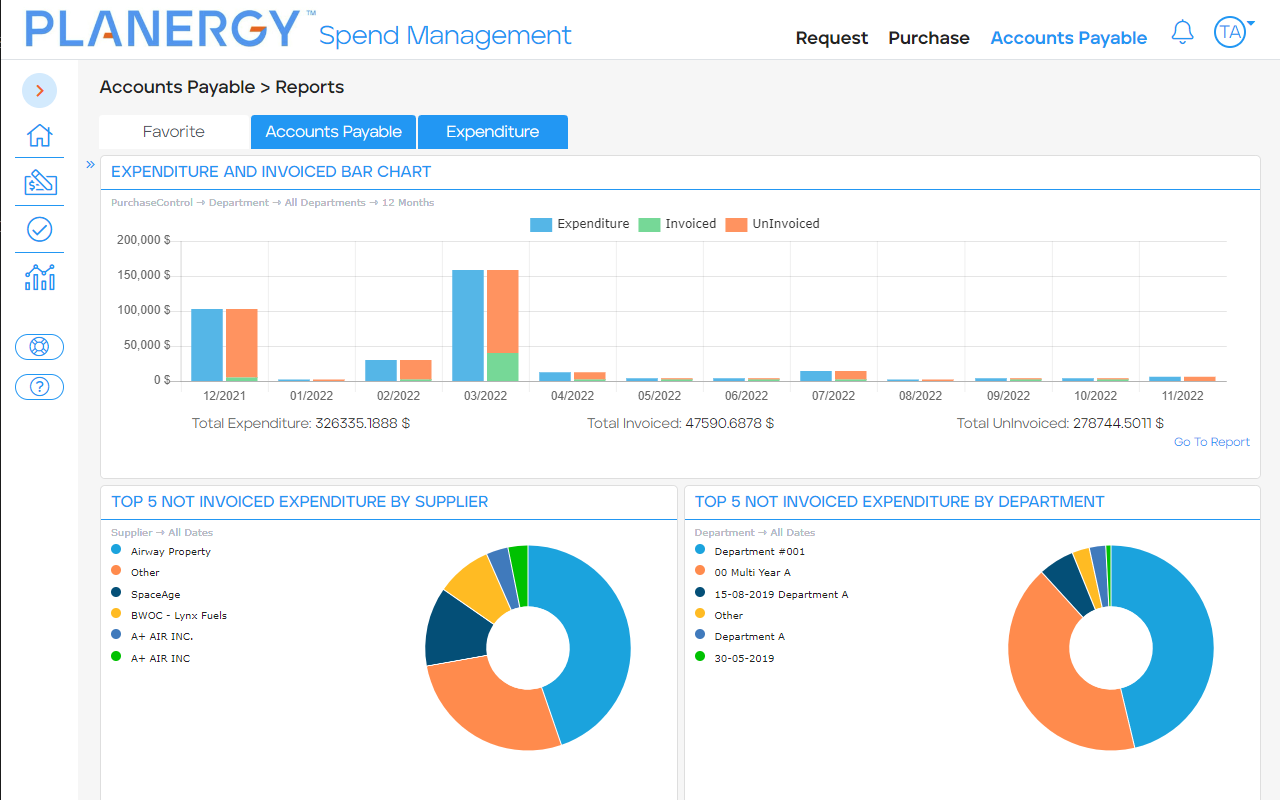Click Total Expenditure: 326335.1888 $ text
Image resolution: width=1280 pixels, height=800 pixels.
[x=301, y=423]
